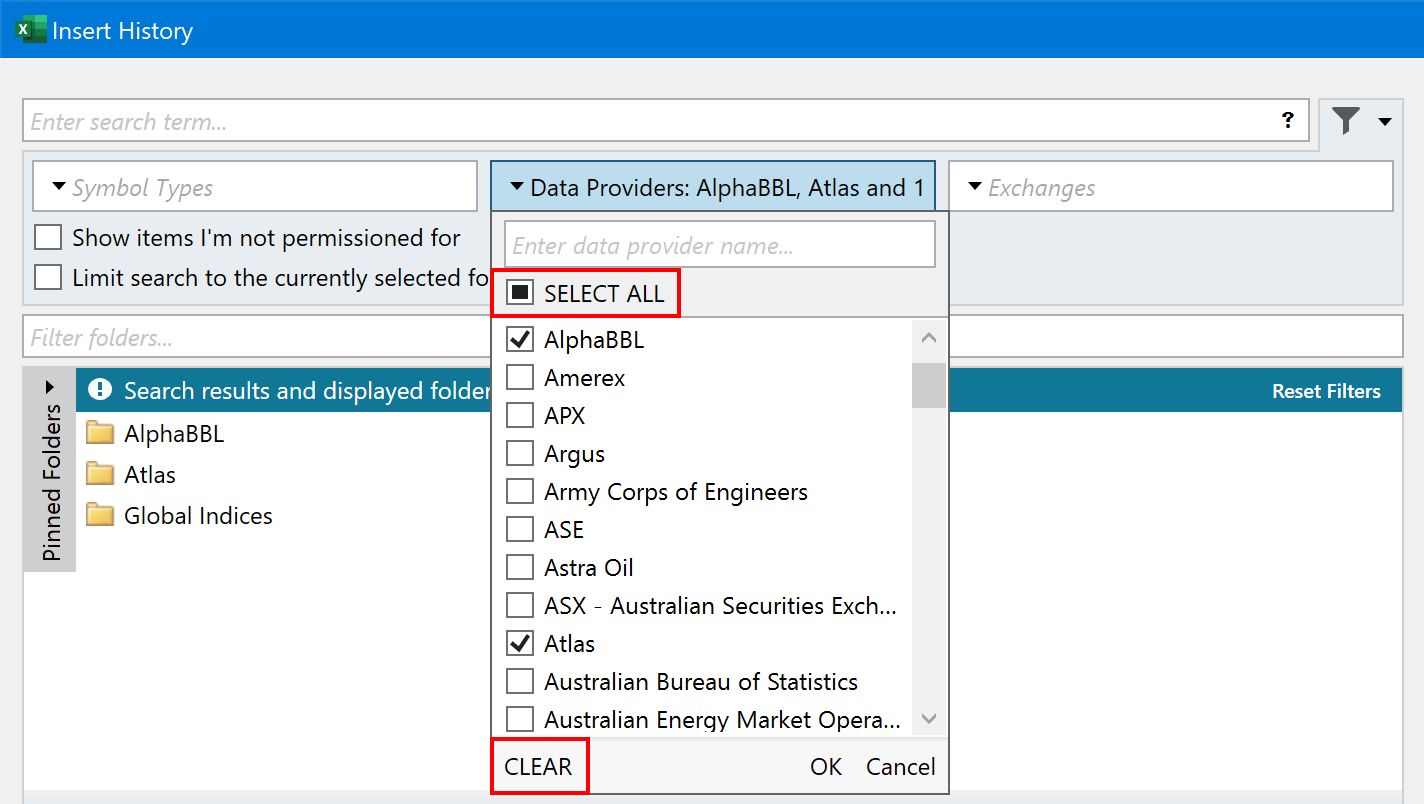Toggle Limit search to currently selected folder

pyautogui.click(x=48, y=277)
